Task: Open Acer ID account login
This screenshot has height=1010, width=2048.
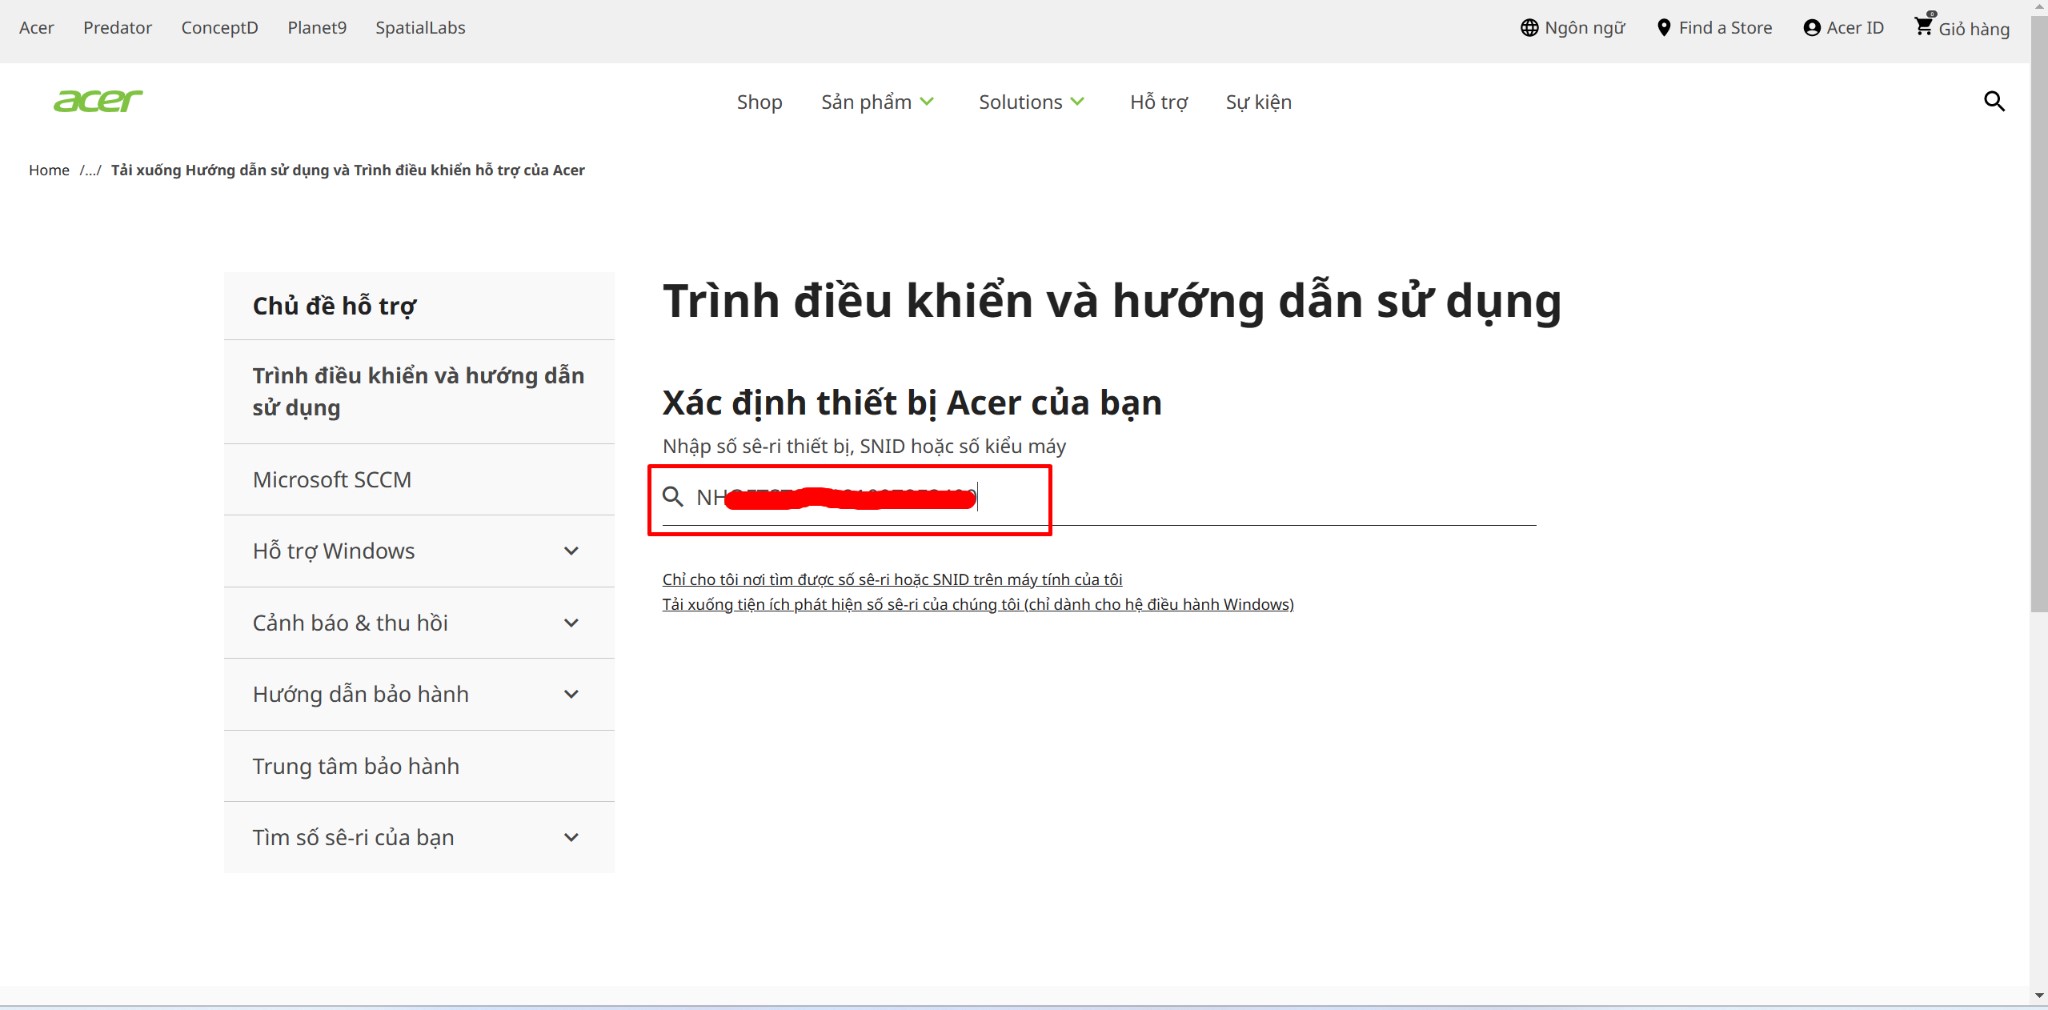Action: point(1843,28)
